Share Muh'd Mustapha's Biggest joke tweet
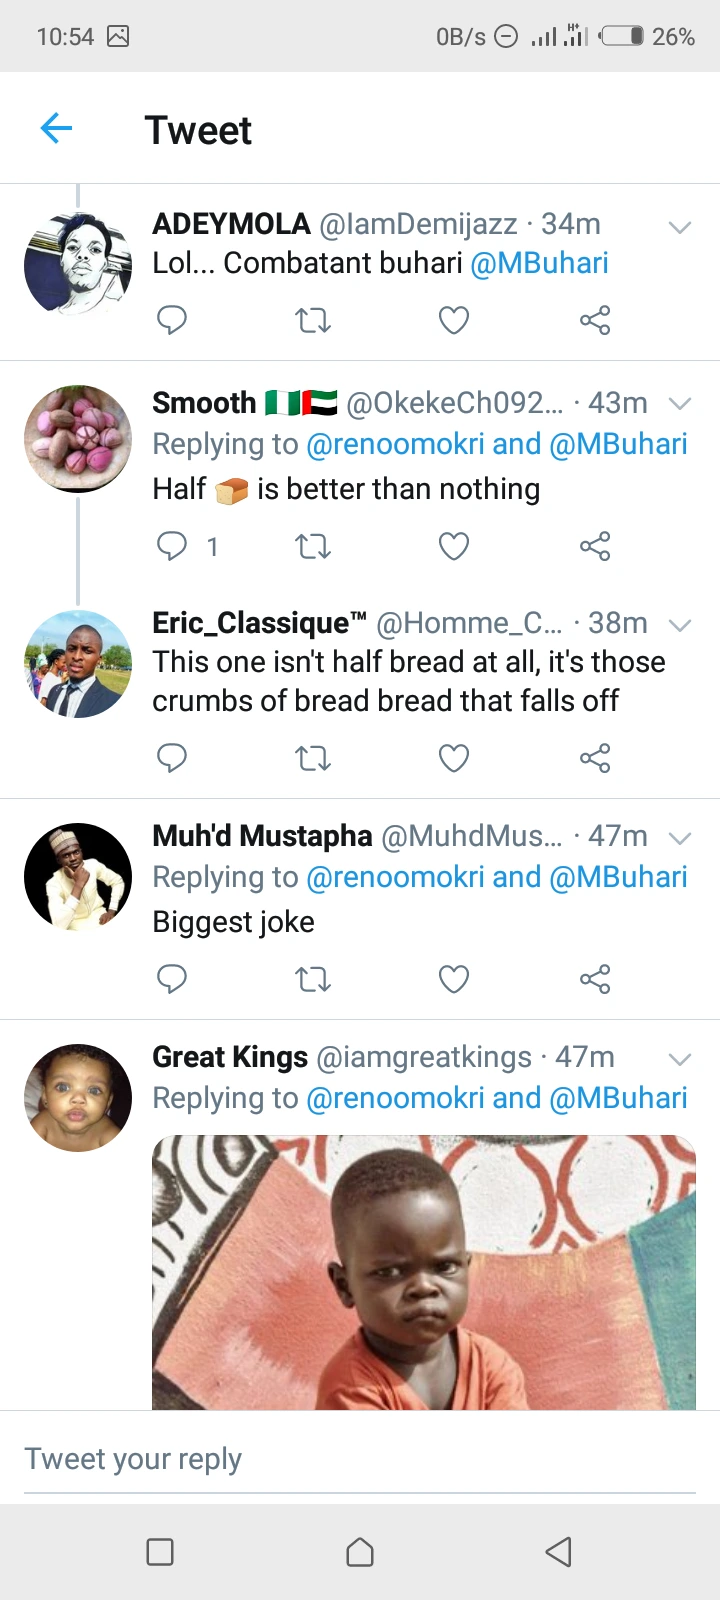Image resolution: width=720 pixels, height=1600 pixels. (595, 979)
